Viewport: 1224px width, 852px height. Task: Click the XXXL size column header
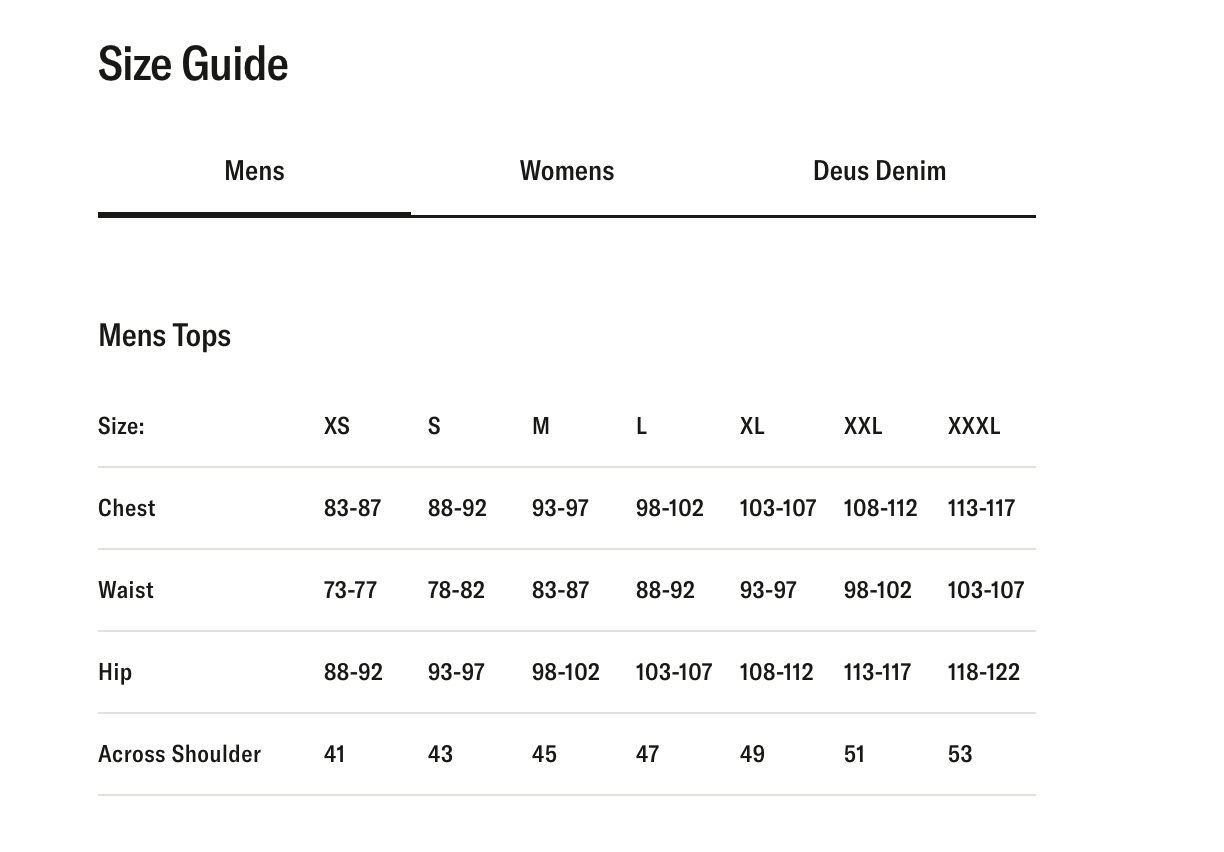click(x=973, y=426)
